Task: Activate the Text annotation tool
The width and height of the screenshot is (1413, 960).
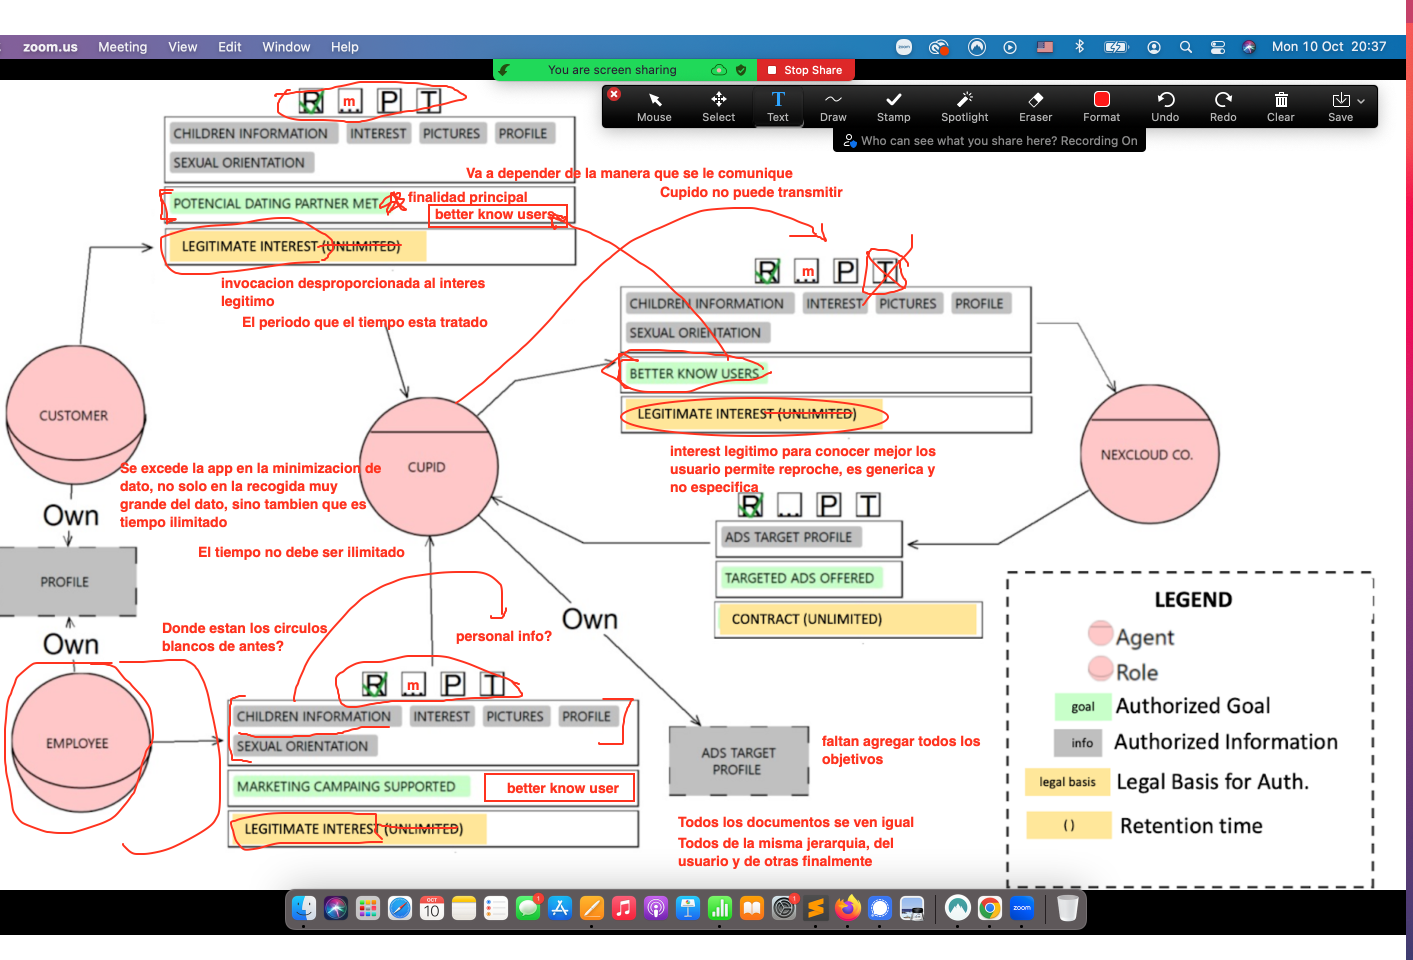Action: point(778,106)
